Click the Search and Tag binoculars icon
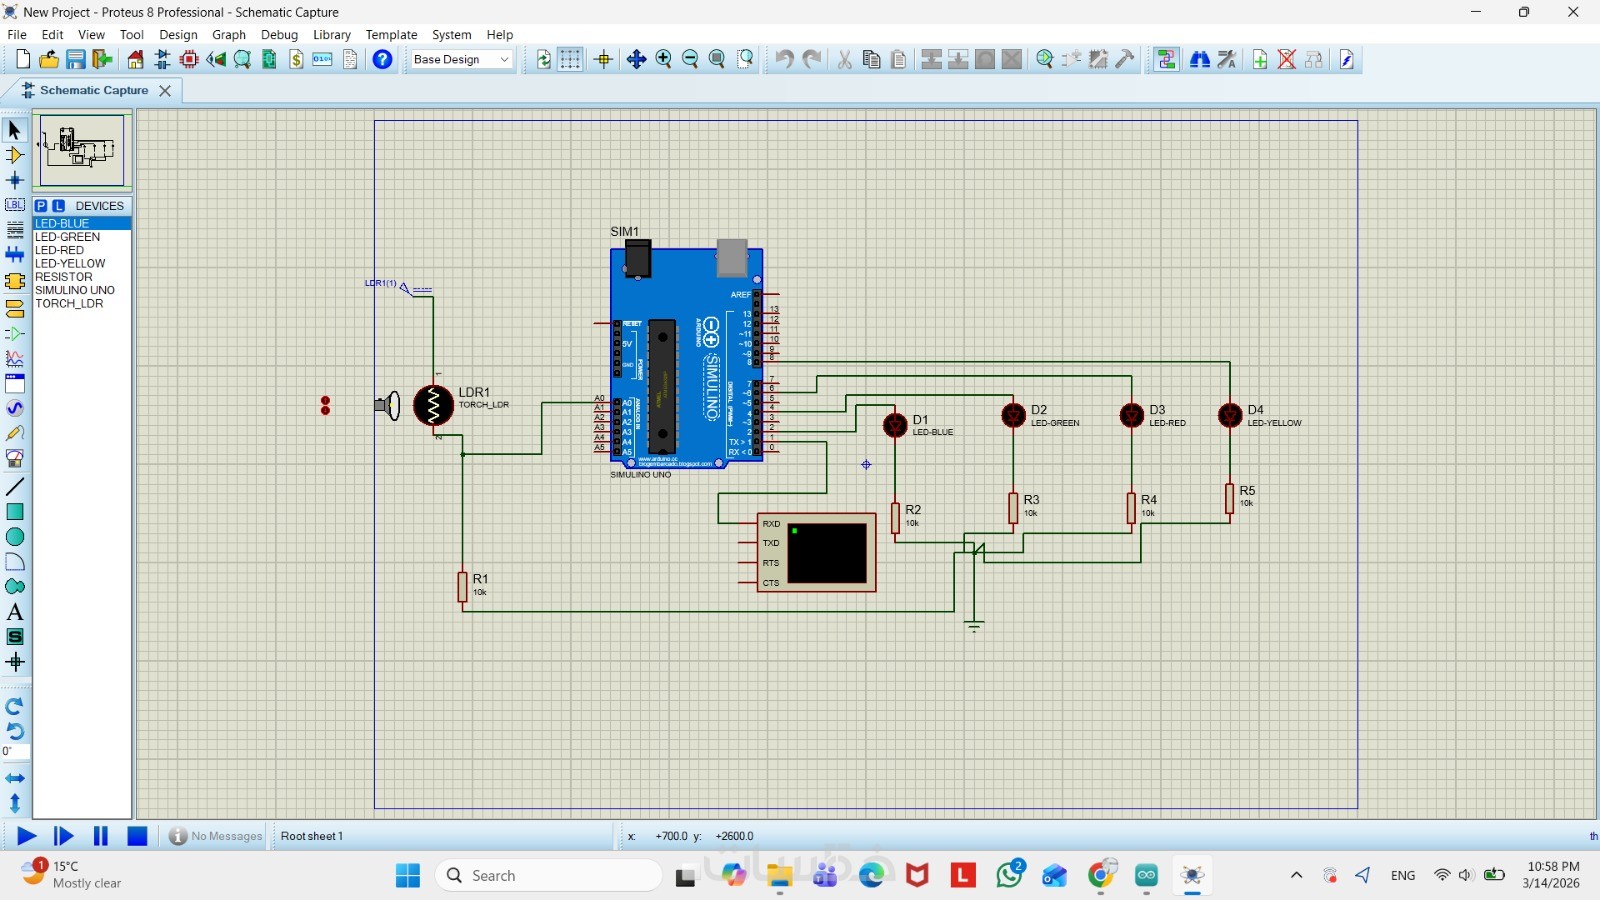 tap(1200, 60)
